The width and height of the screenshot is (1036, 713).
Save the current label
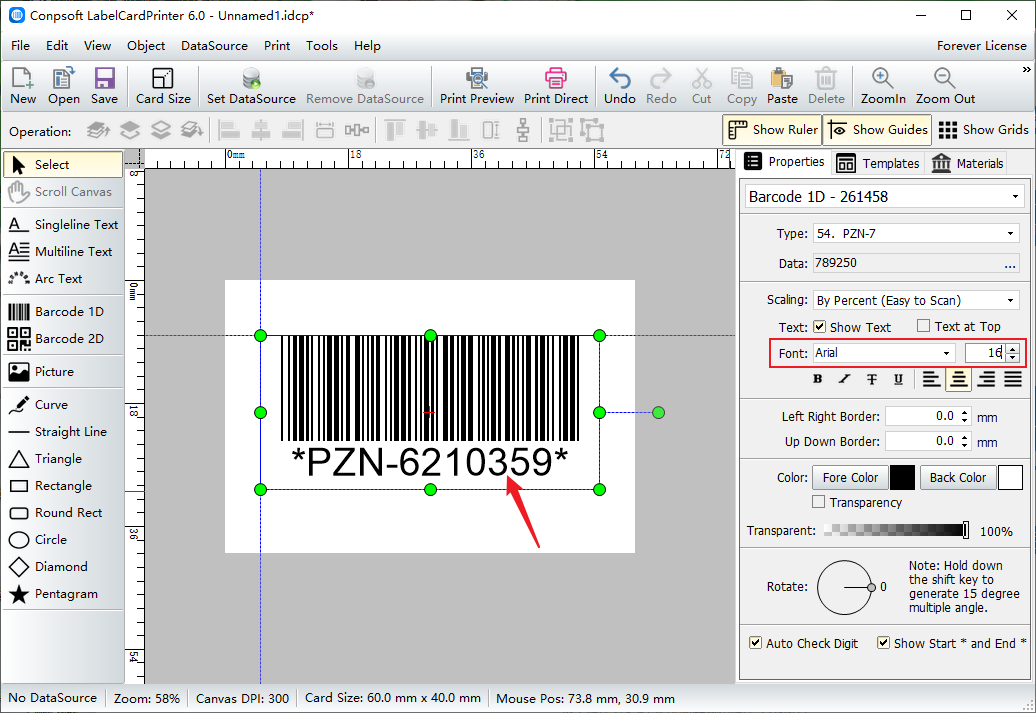point(104,86)
